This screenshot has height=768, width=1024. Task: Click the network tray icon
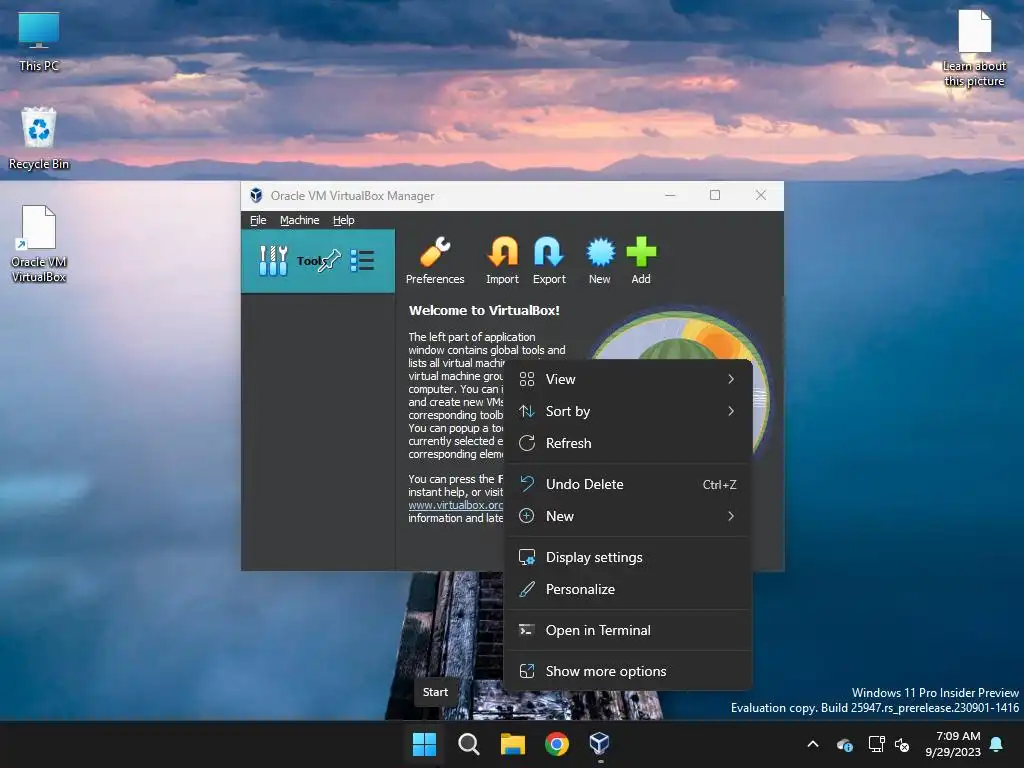point(876,744)
